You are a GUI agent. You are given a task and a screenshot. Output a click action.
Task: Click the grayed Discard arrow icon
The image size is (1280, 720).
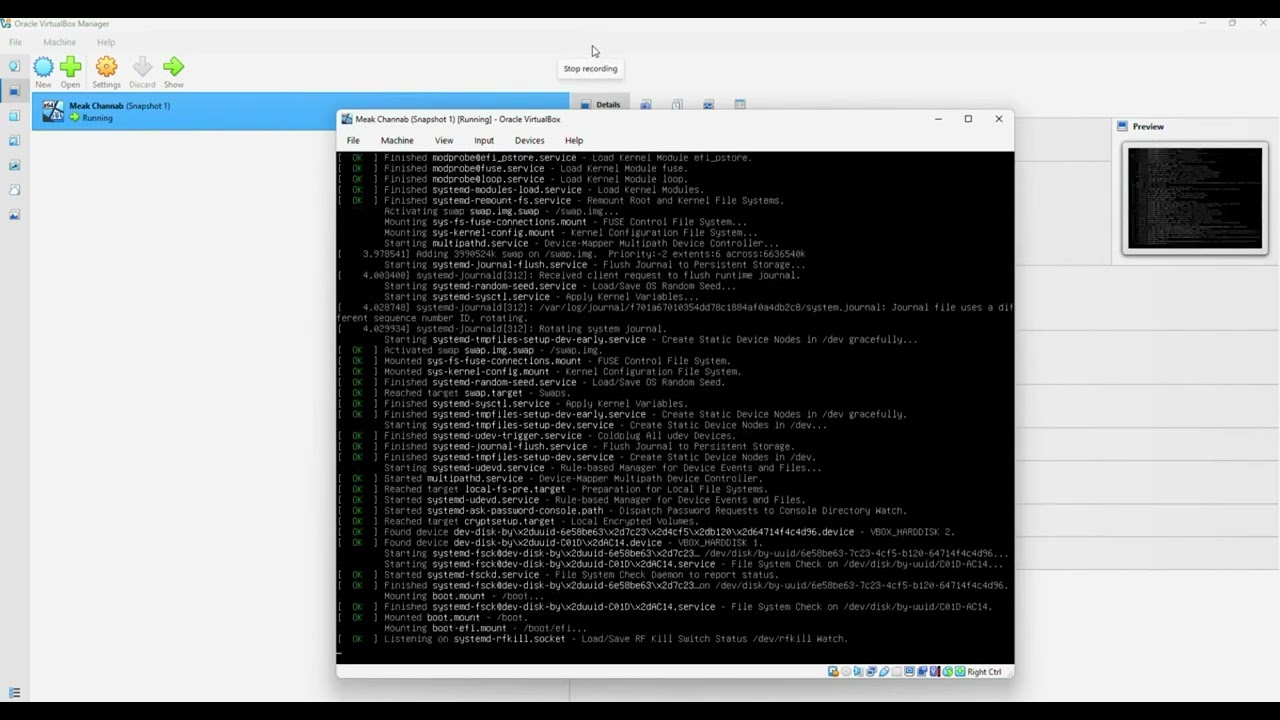[x=142, y=67]
